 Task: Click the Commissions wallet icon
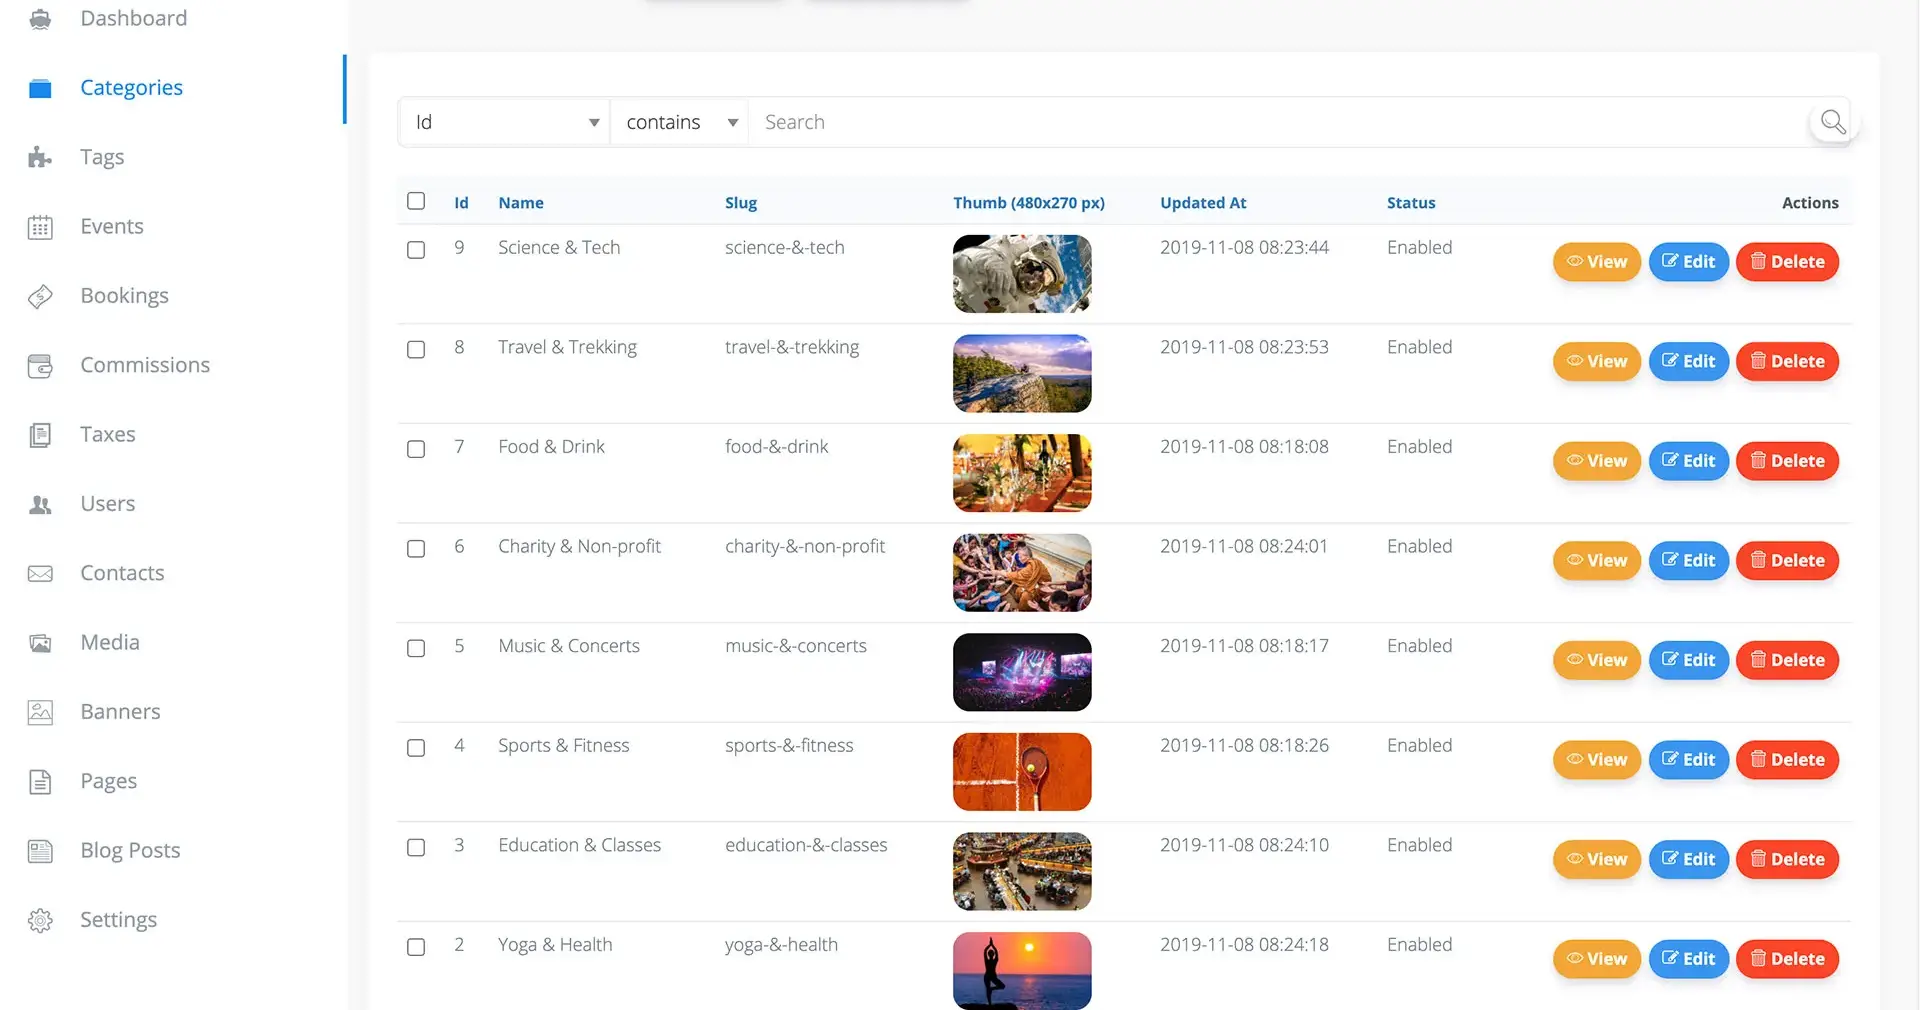tap(40, 366)
